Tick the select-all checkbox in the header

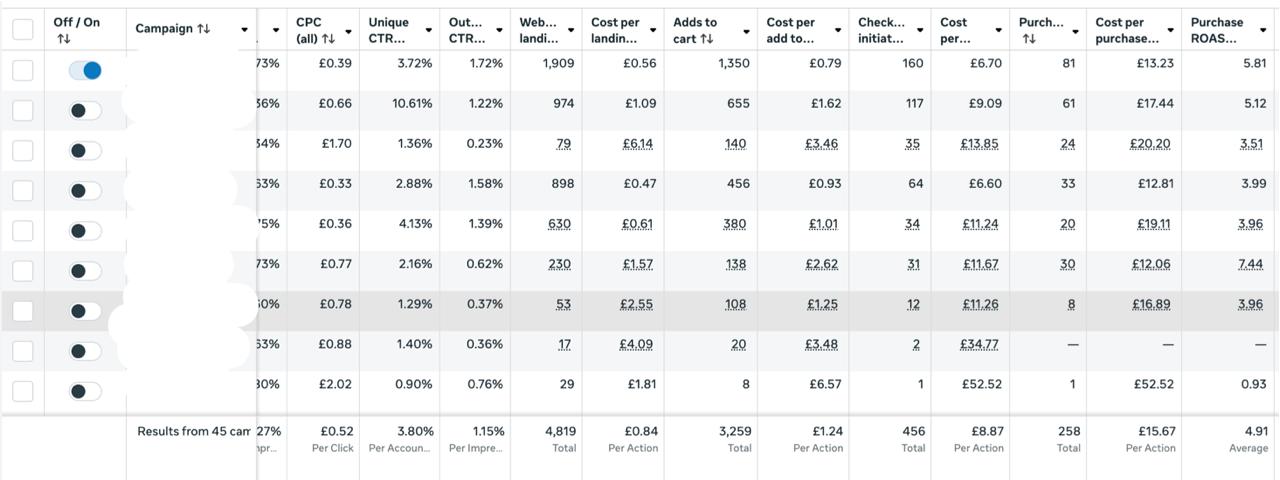click(x=22, y=30)
